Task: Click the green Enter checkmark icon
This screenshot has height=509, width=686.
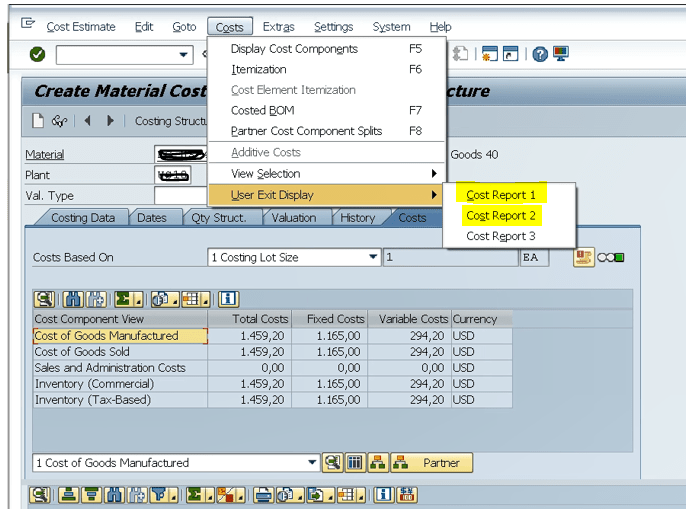Action: point(37,54)
